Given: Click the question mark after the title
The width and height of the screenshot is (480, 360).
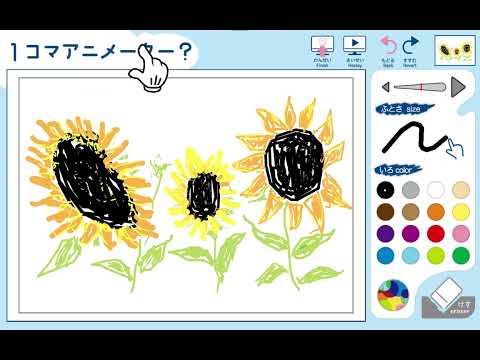Looking at the screenshot, I should tap(187, 52).
